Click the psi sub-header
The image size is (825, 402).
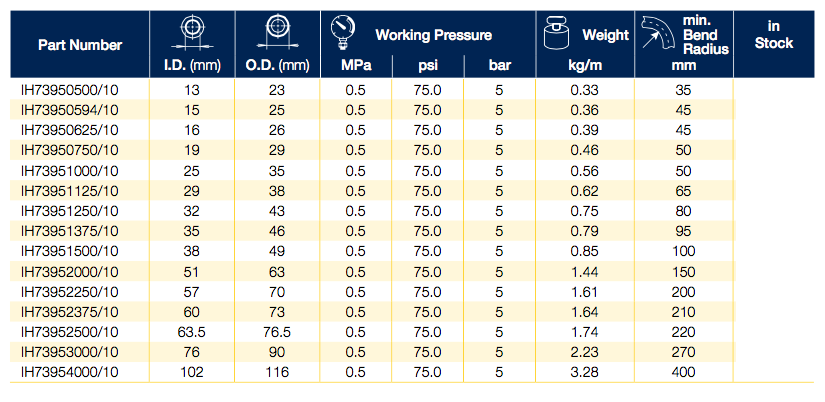[428, 67]
